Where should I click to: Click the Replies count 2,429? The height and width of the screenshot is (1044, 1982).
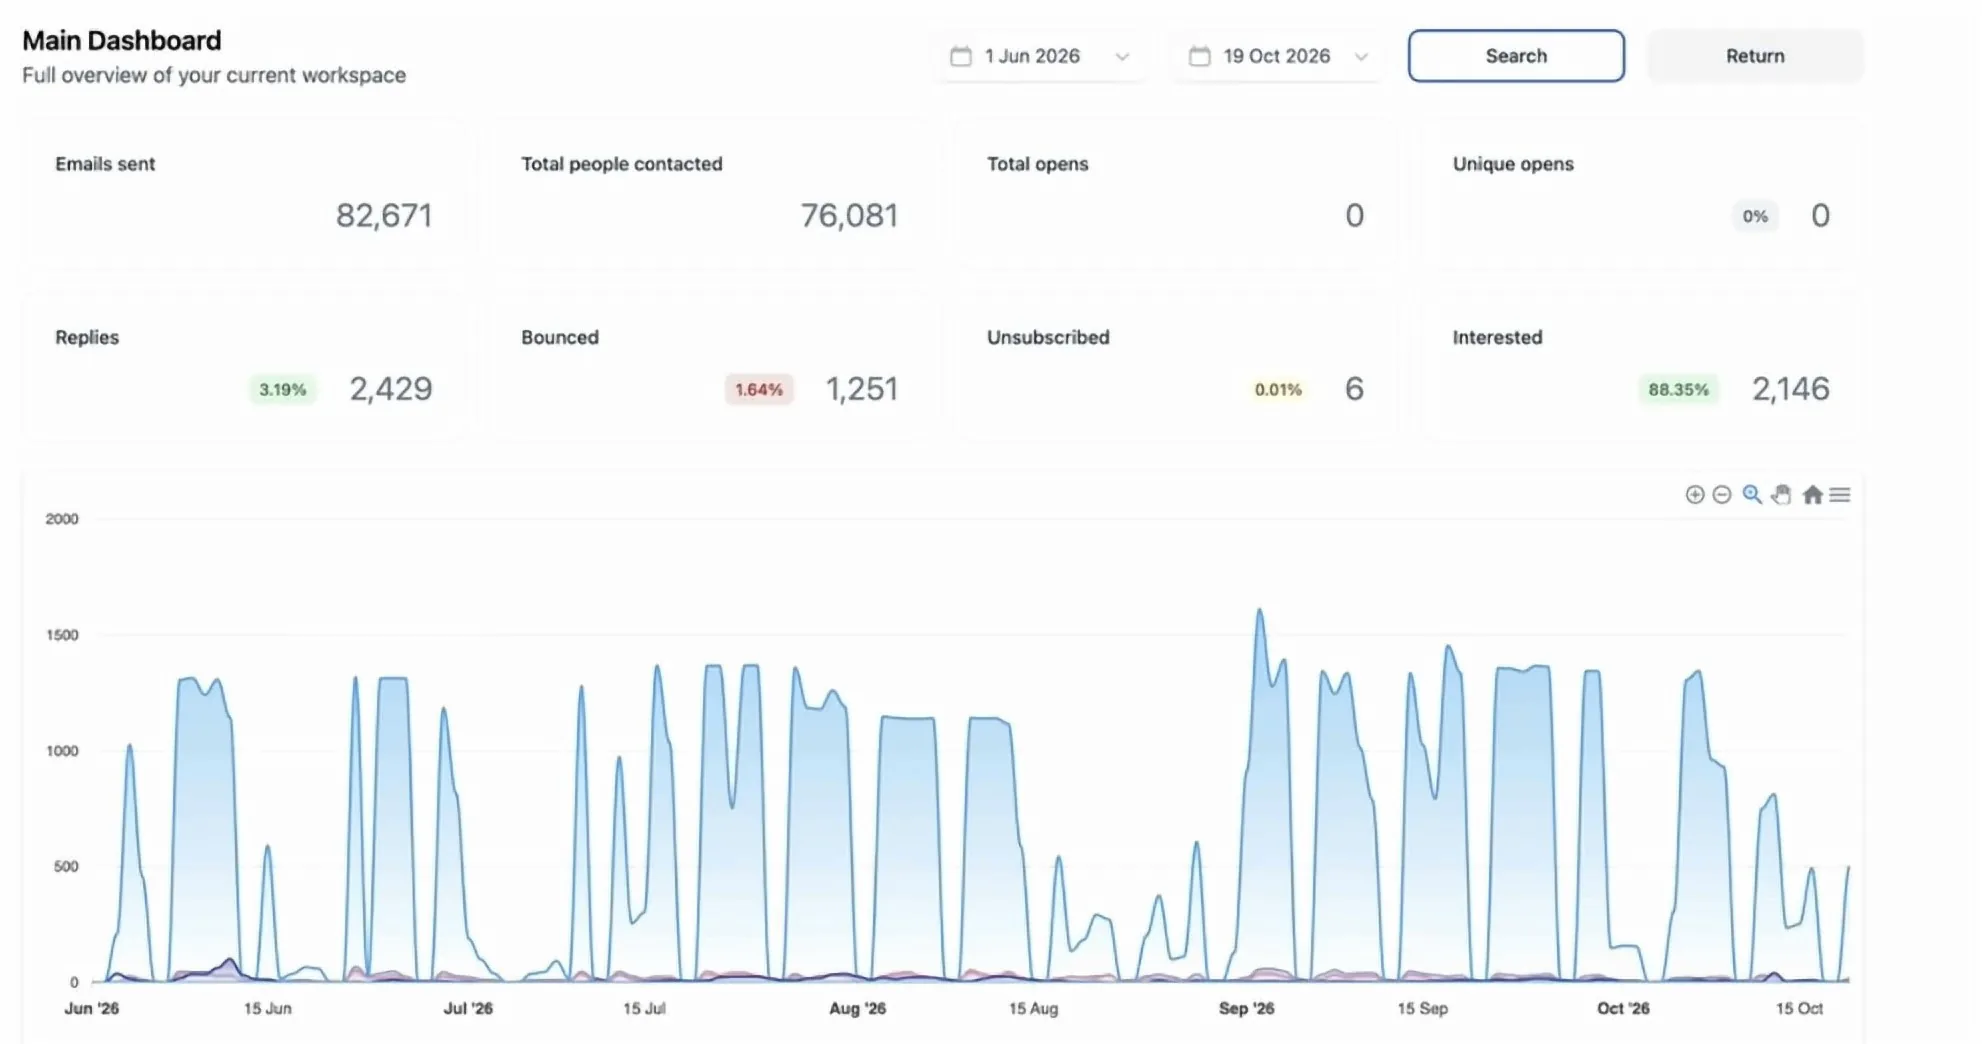click(391, 389)
